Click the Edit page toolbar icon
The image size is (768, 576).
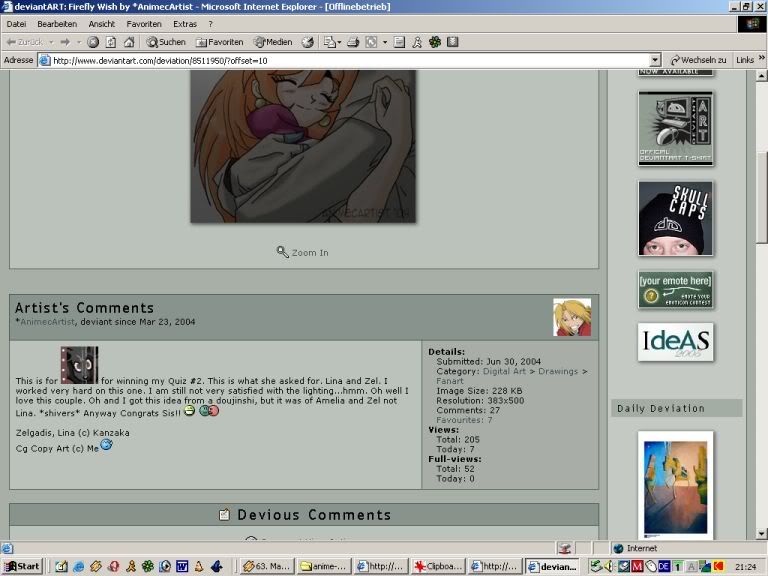[399, 42]
